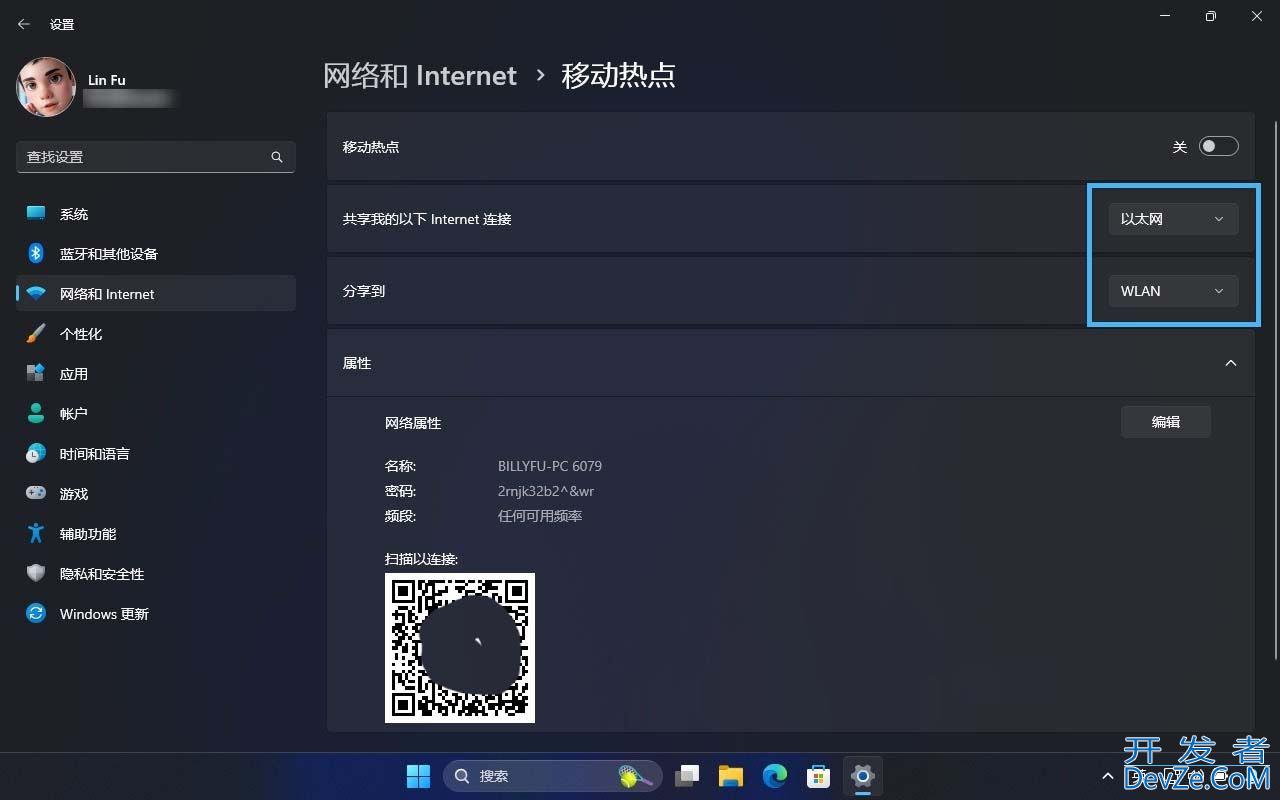Launch Microsoft Edge from the taskbar

775,776
